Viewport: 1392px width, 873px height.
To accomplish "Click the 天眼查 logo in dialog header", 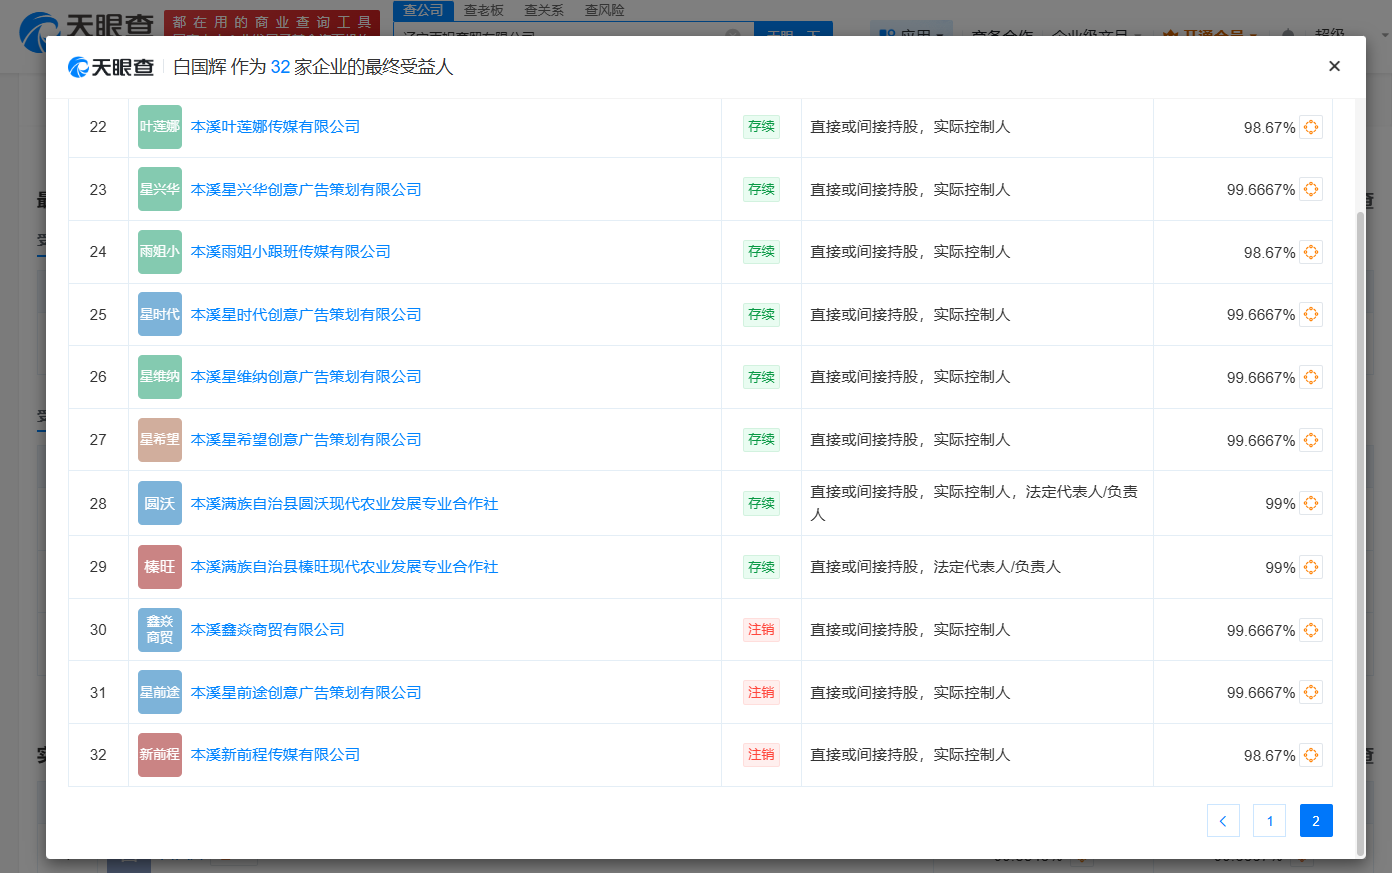I will (x=111, y=67).
